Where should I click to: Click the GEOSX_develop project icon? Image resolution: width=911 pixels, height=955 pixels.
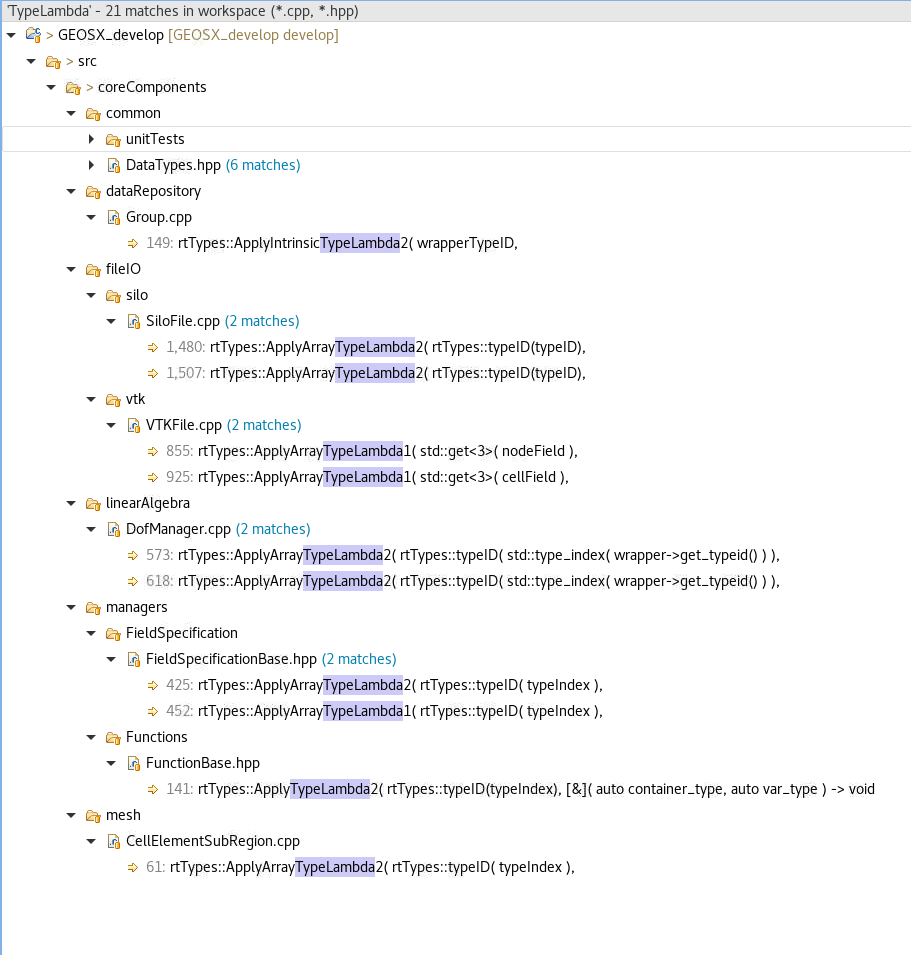33,34
